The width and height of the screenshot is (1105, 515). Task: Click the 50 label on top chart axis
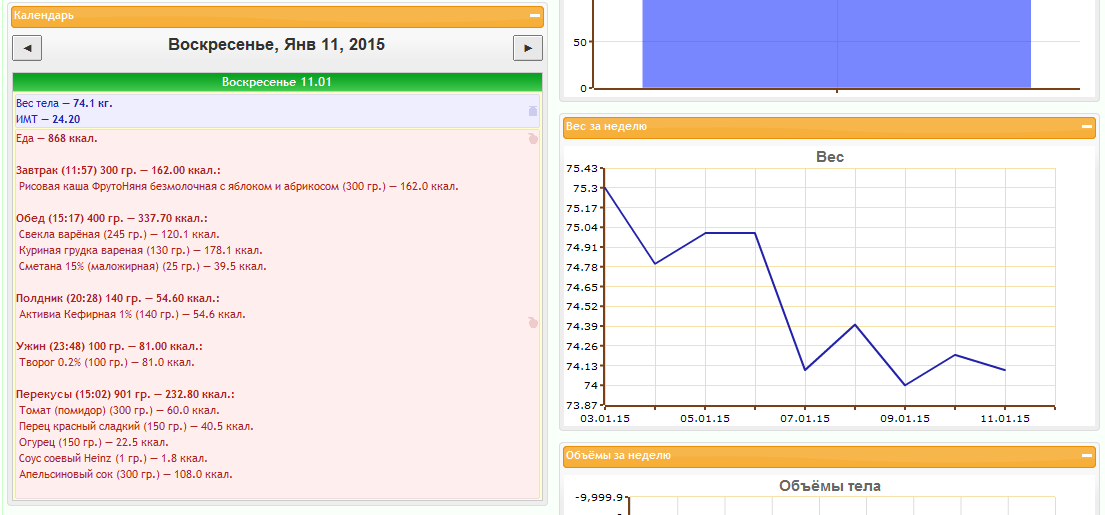click(580, 42)
